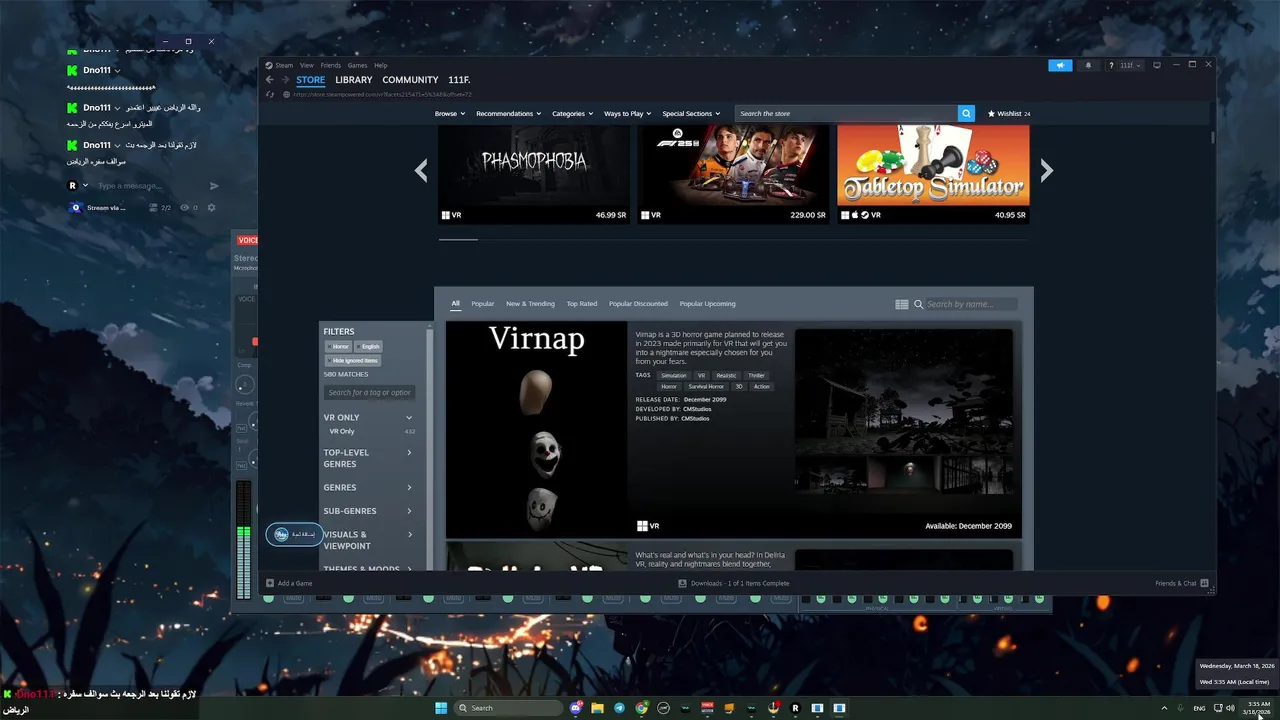Viewport: 1280px width, 720px height.
Task: Show the next carousel games arrow
Action: [x=1046, y=171]
